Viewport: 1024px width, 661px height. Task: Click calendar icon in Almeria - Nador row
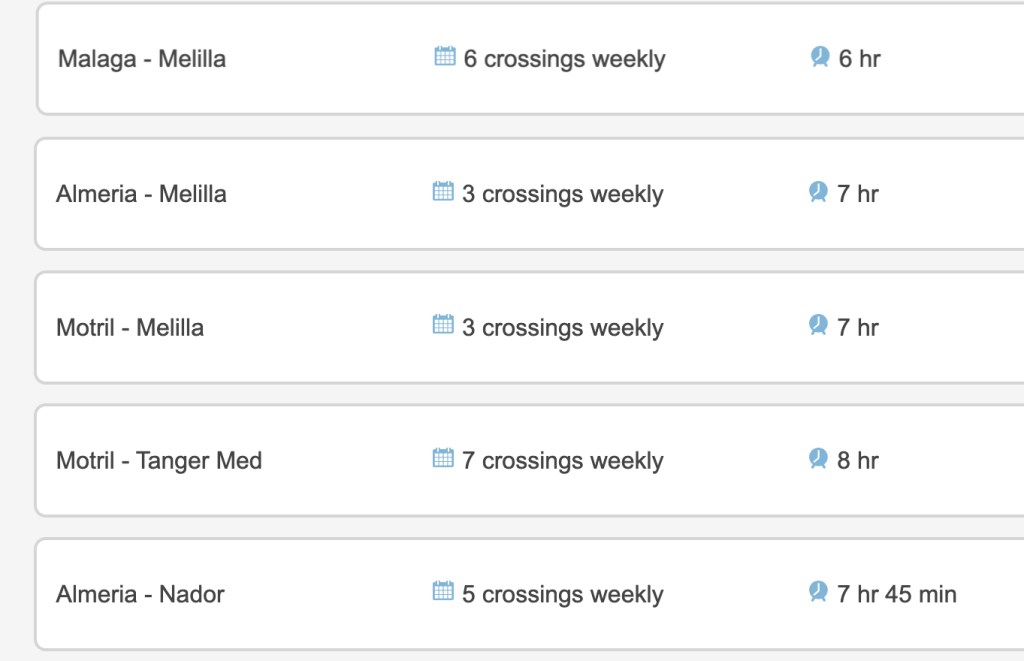[x=443, y=592]
